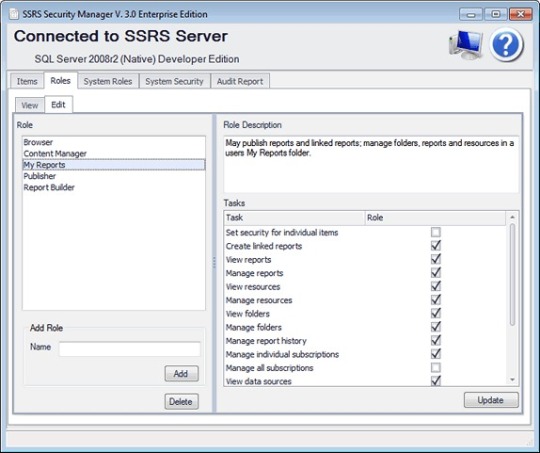The image size is (540, 453).
Task: Switch to the System Roles tab
Action: pos(108,81)
